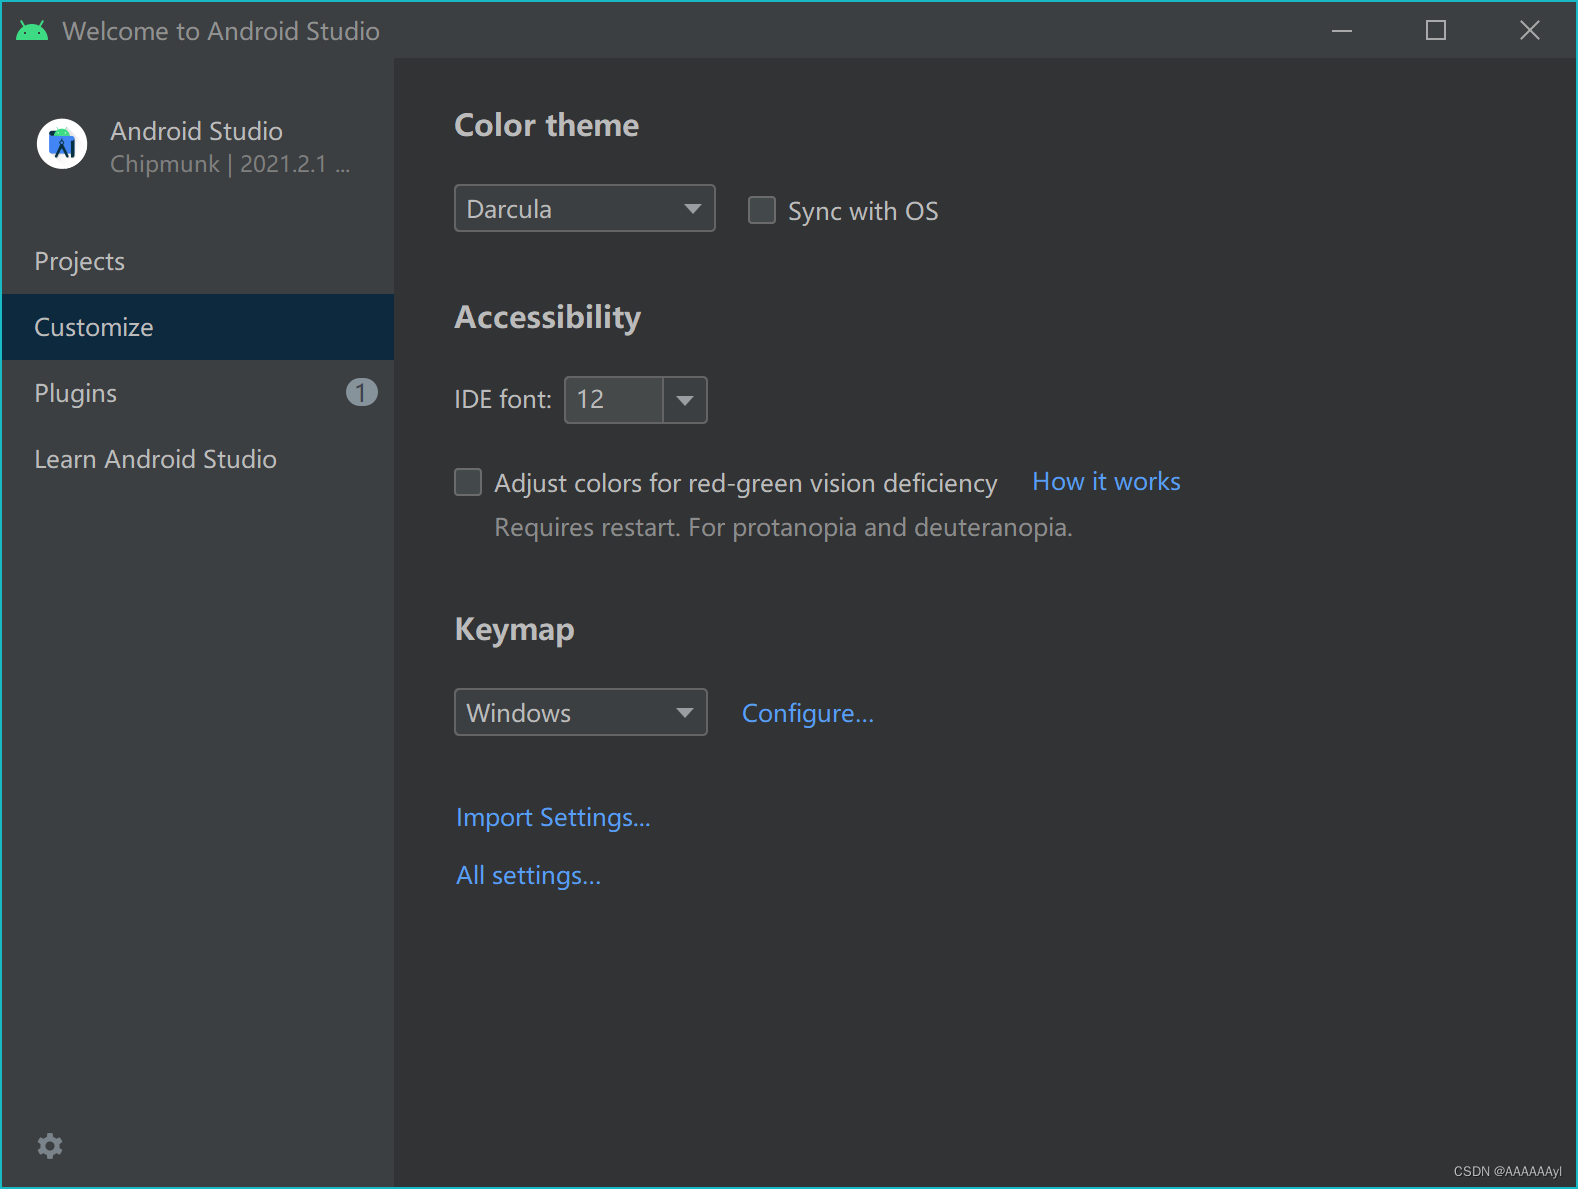Viewport: 1578px width, 1189px height.
Task: Click the Keymap heading
Action: (515, 630)
